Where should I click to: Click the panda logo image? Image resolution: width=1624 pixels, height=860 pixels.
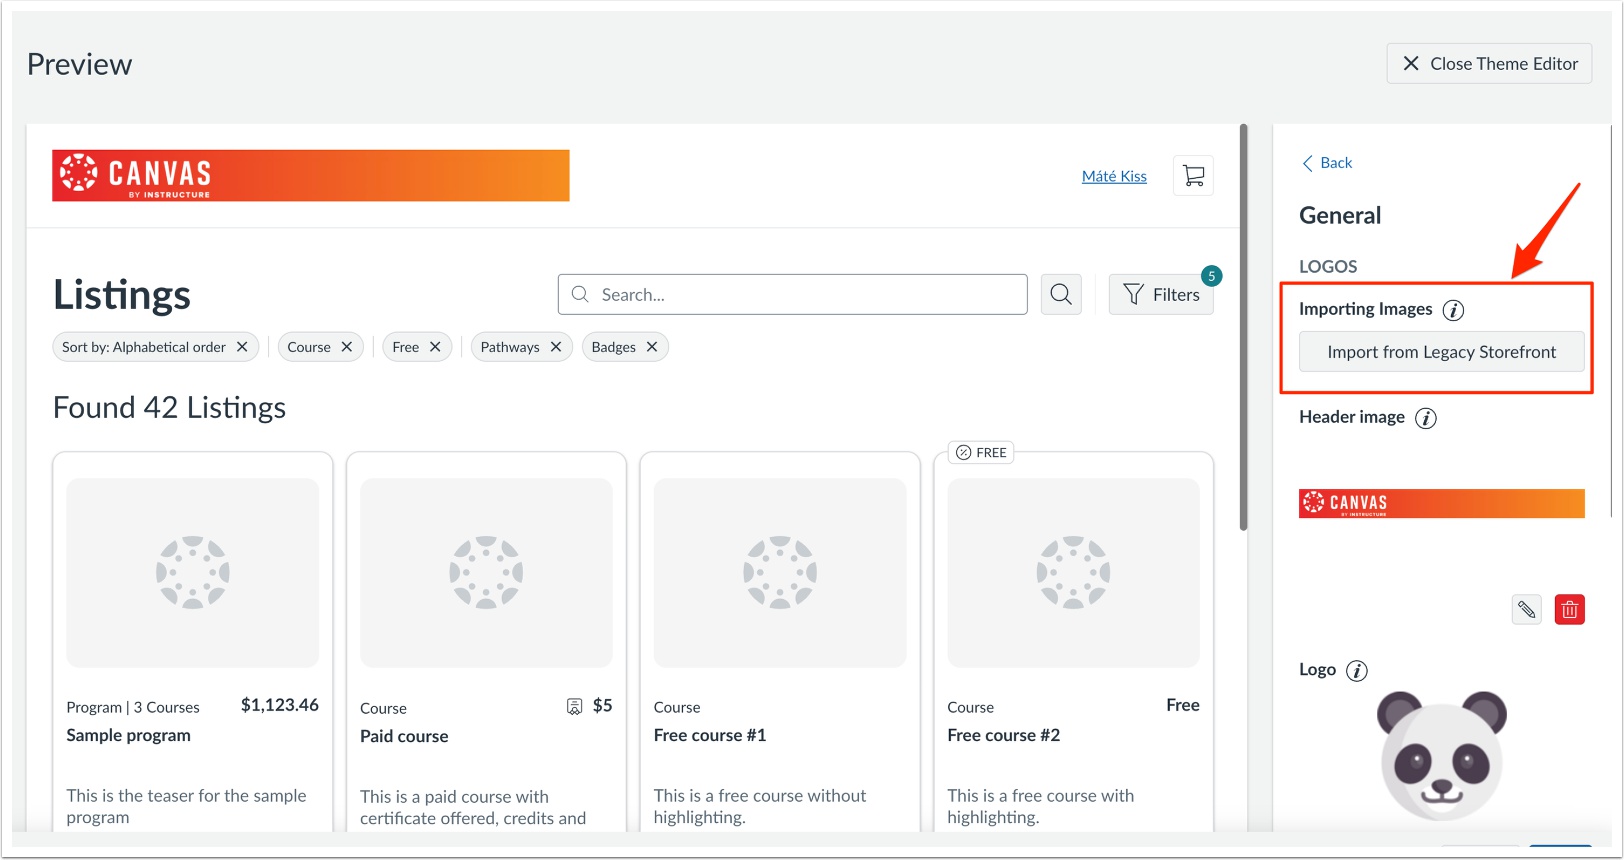(x=1441, y=755)
